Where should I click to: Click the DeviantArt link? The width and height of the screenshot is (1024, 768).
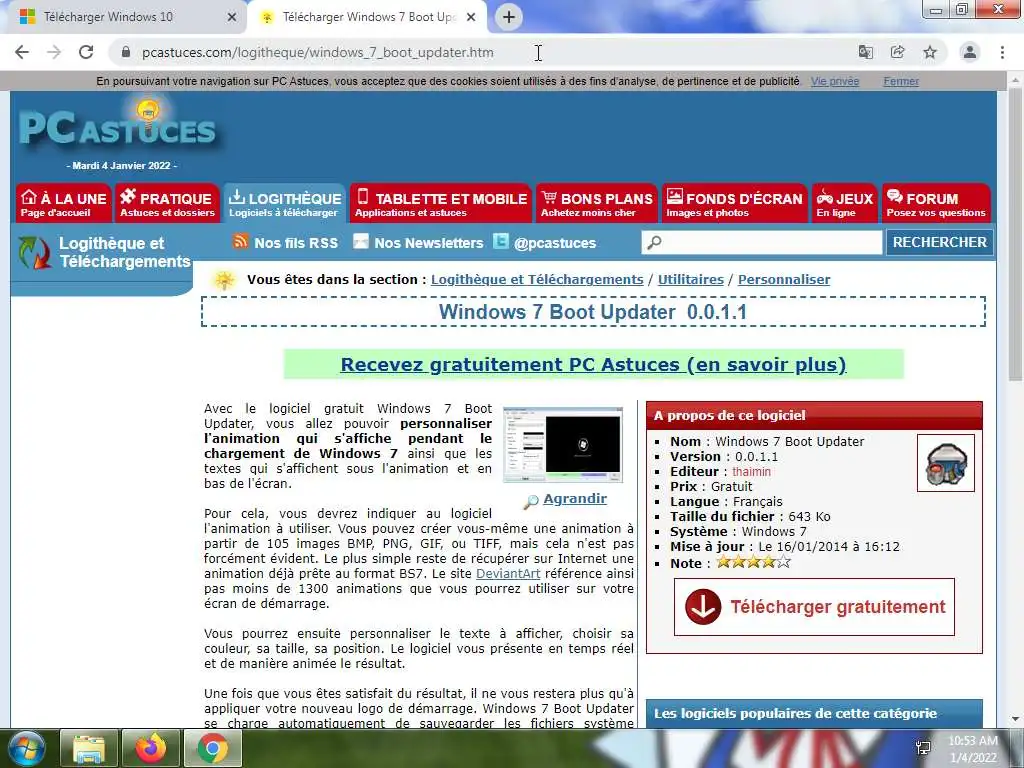[507, 573]
